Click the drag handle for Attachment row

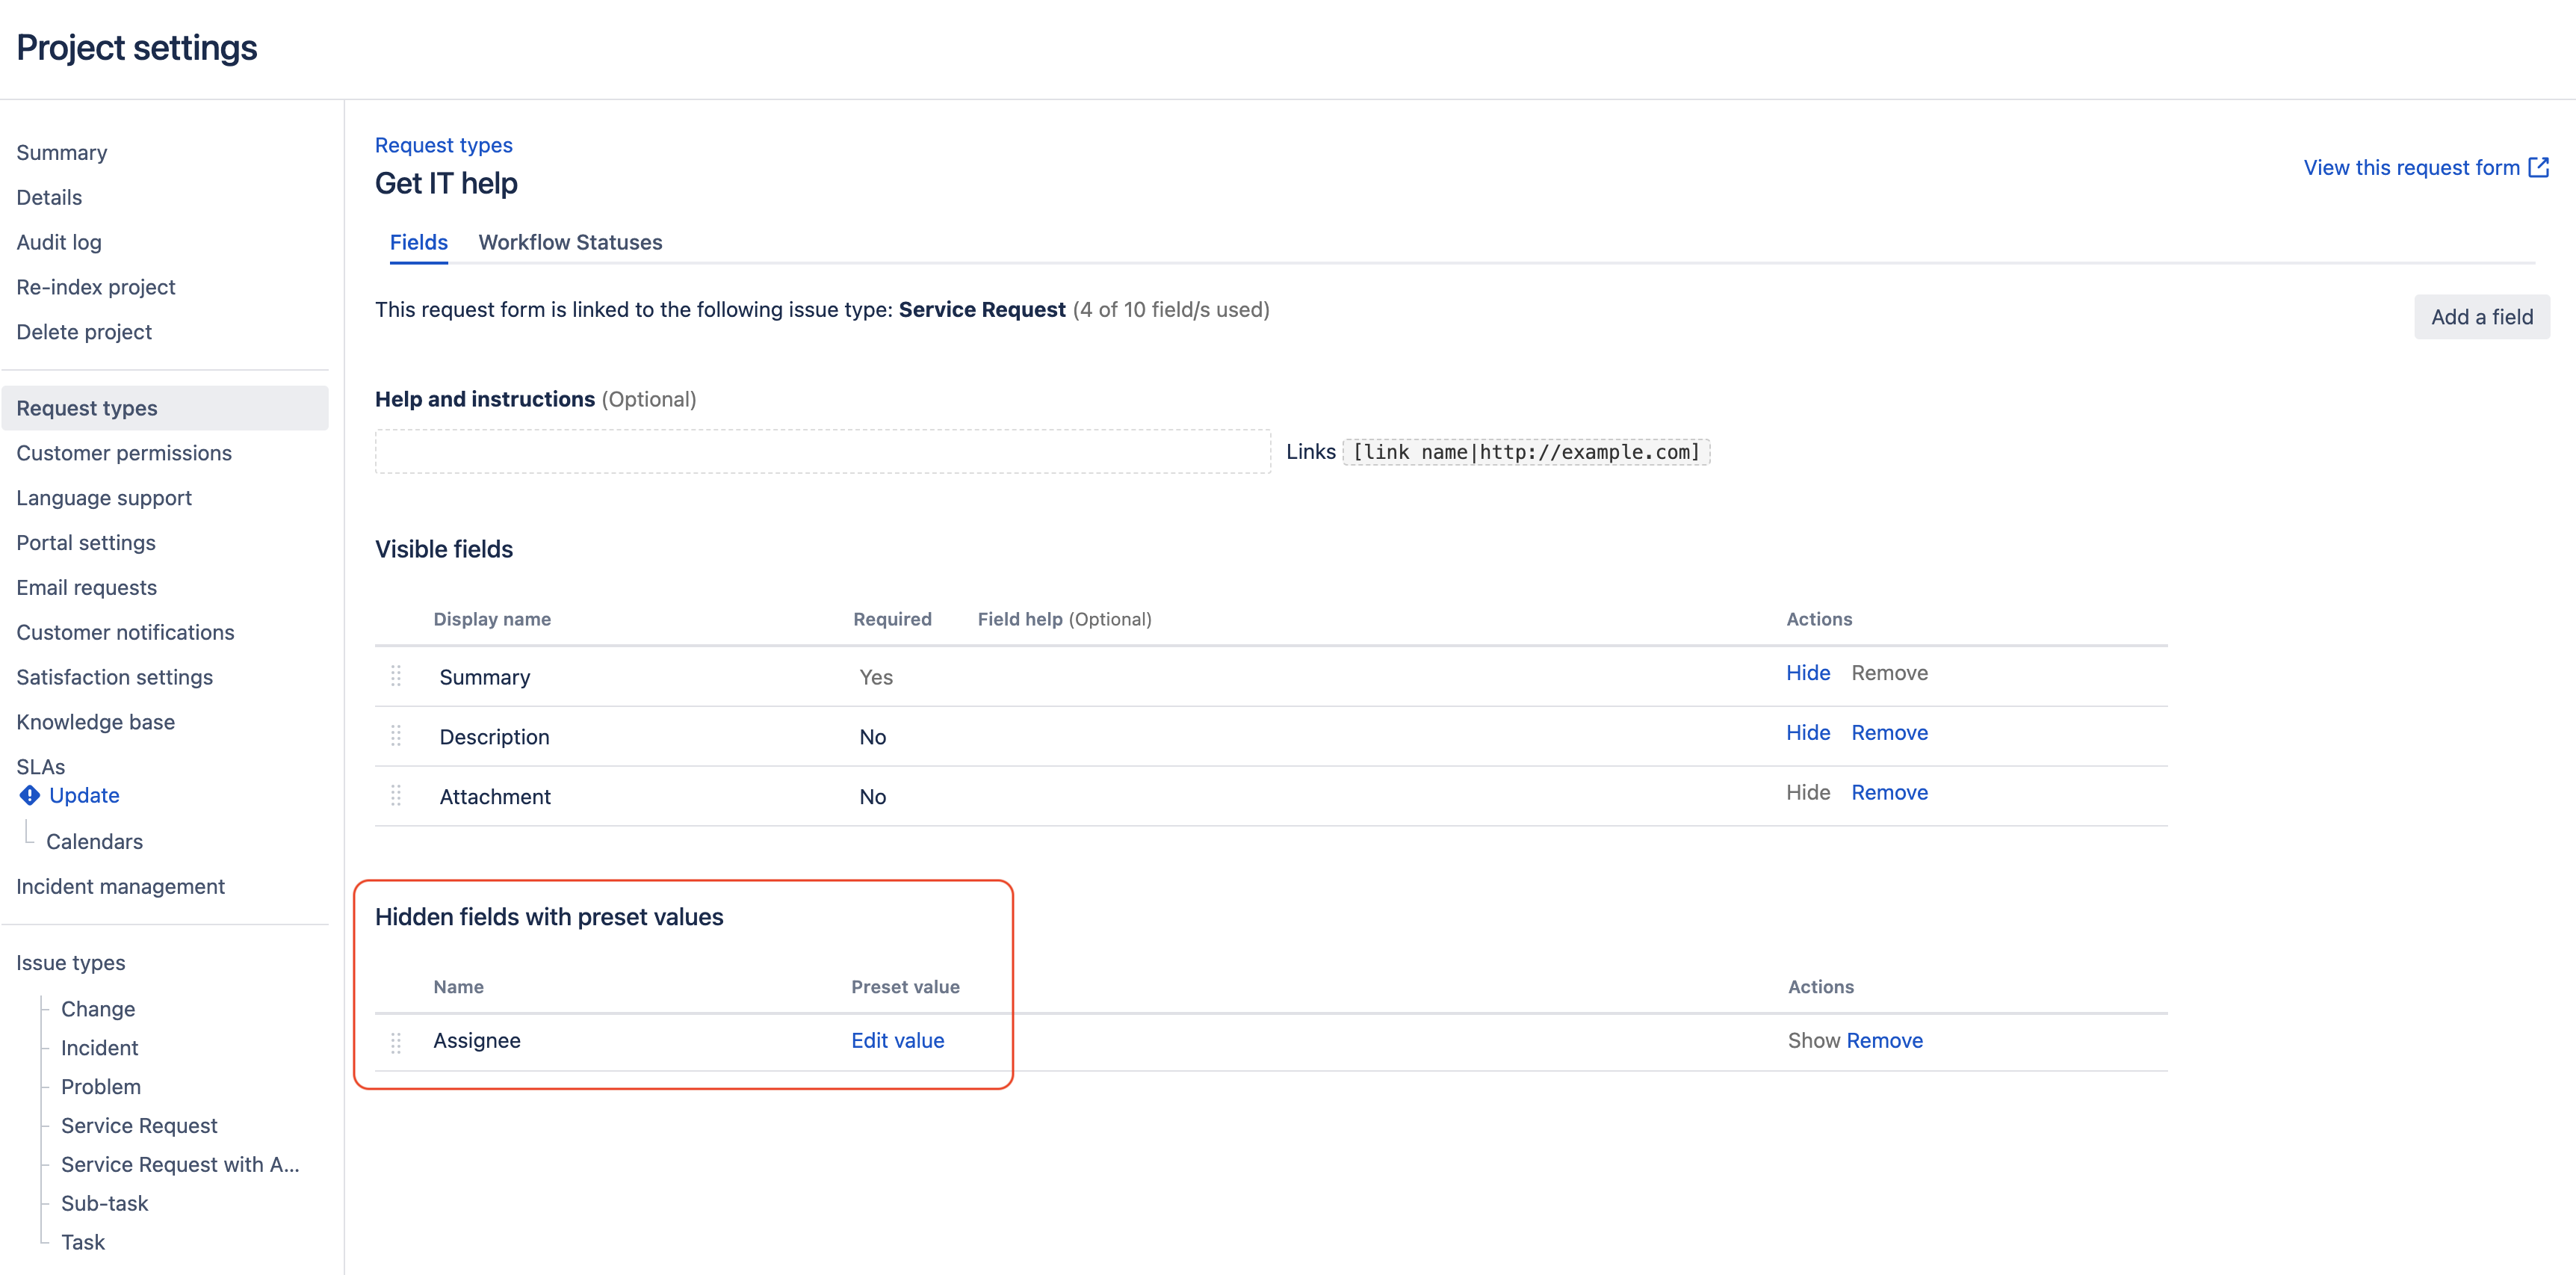pyautogui.click(x=396, y=796)
